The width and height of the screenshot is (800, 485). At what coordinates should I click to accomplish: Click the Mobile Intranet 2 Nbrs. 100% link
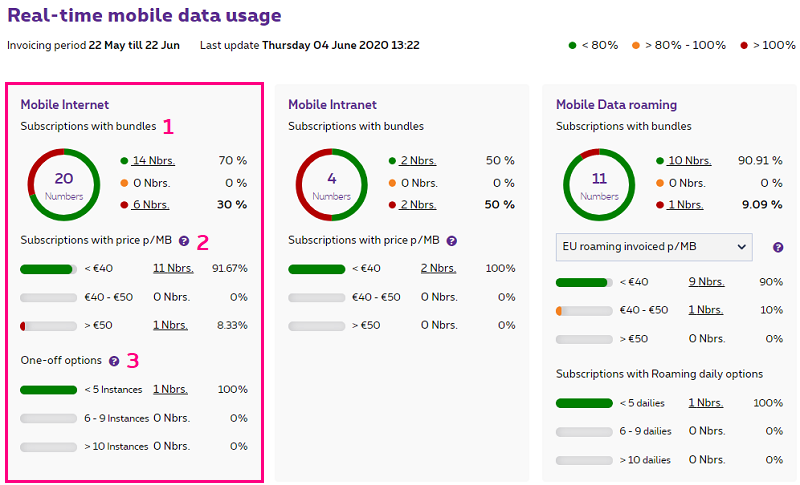tap(438, 268)
